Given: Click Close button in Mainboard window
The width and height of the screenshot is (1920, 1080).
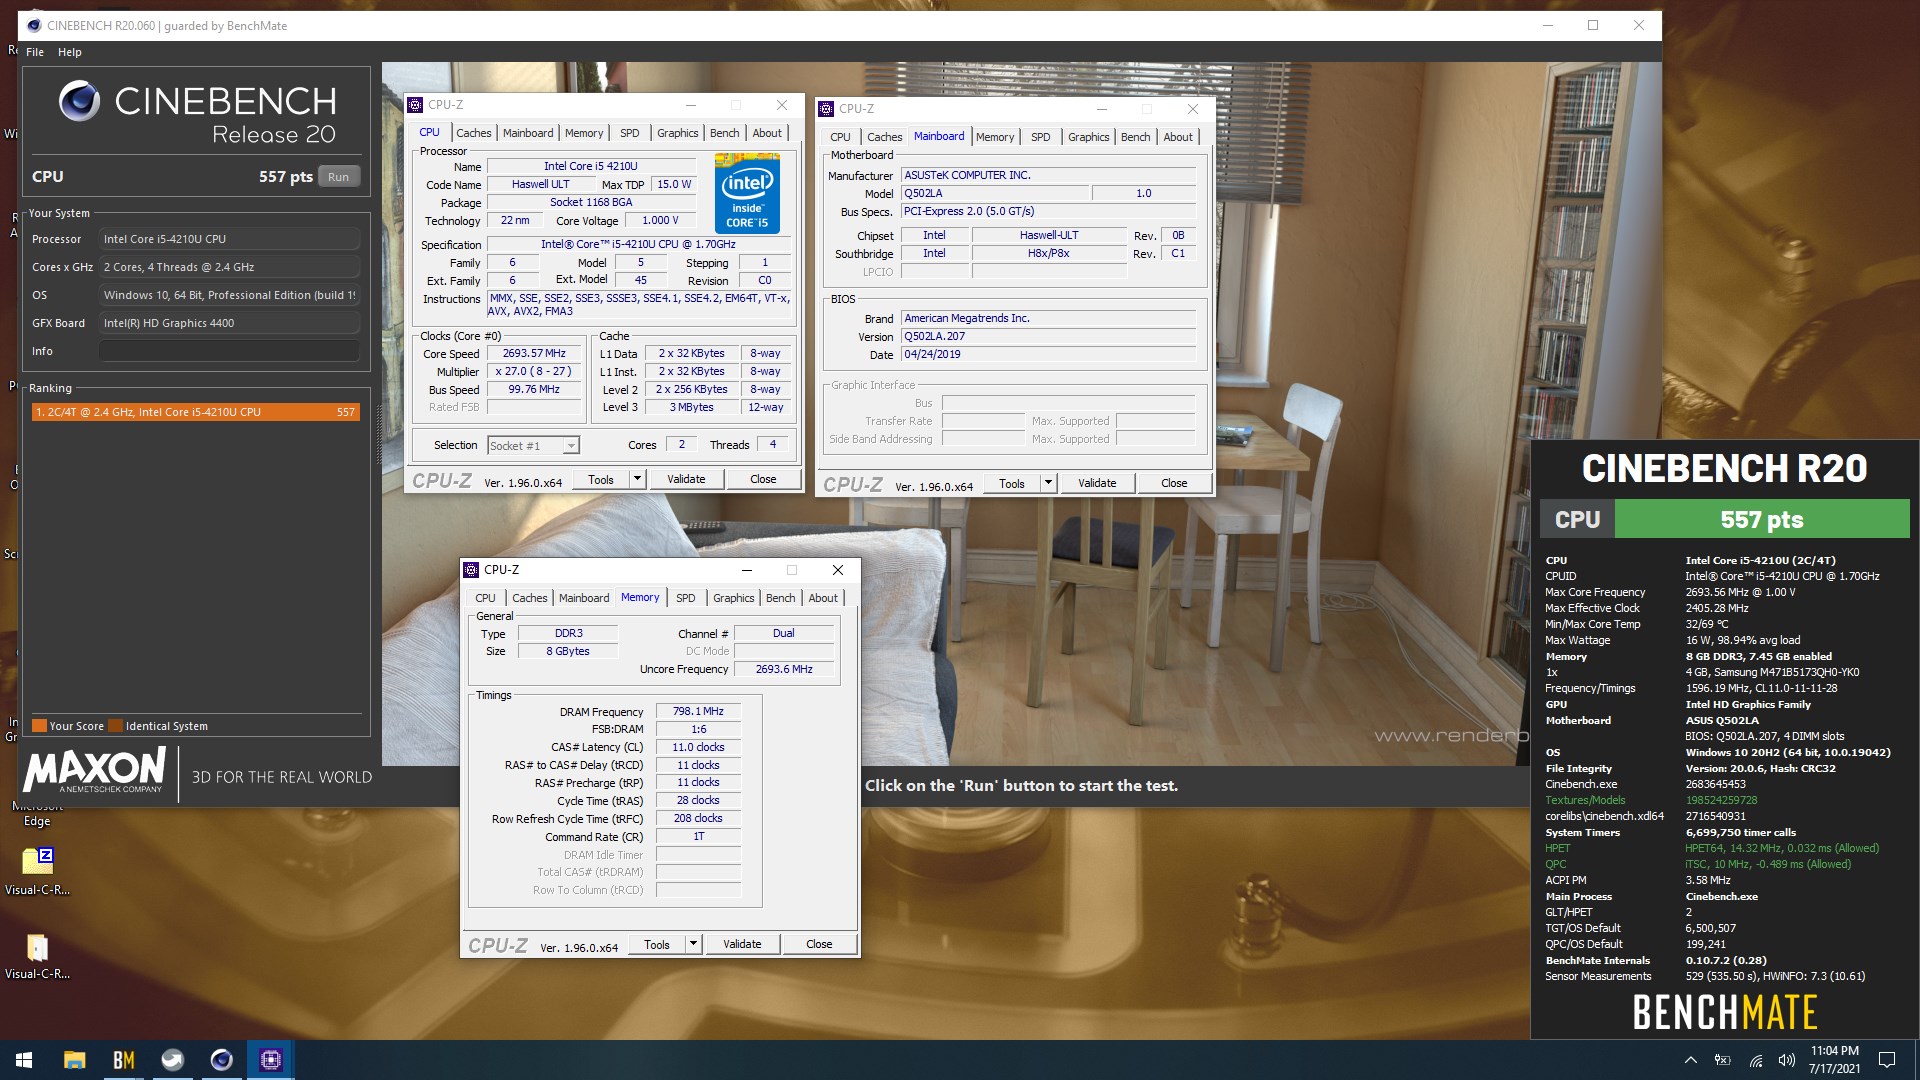Looking at the screenshot, I should (x=1174, y=484).
